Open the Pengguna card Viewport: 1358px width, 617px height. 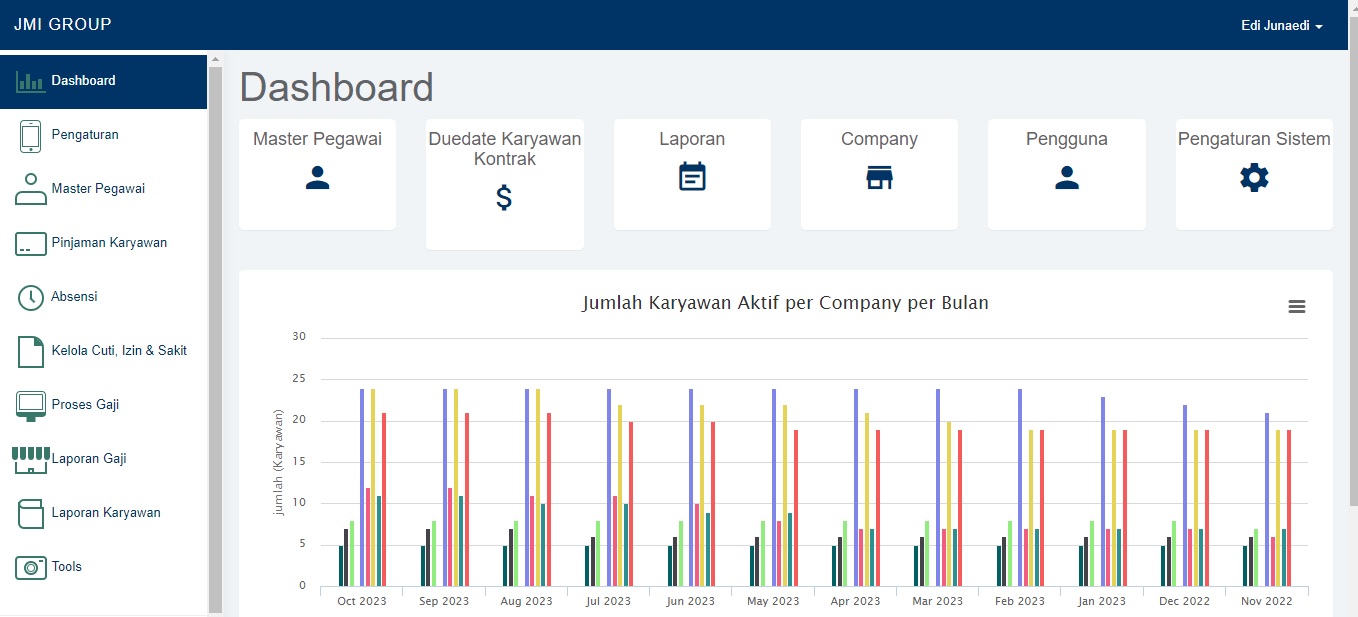click(x=1066, y=177)
